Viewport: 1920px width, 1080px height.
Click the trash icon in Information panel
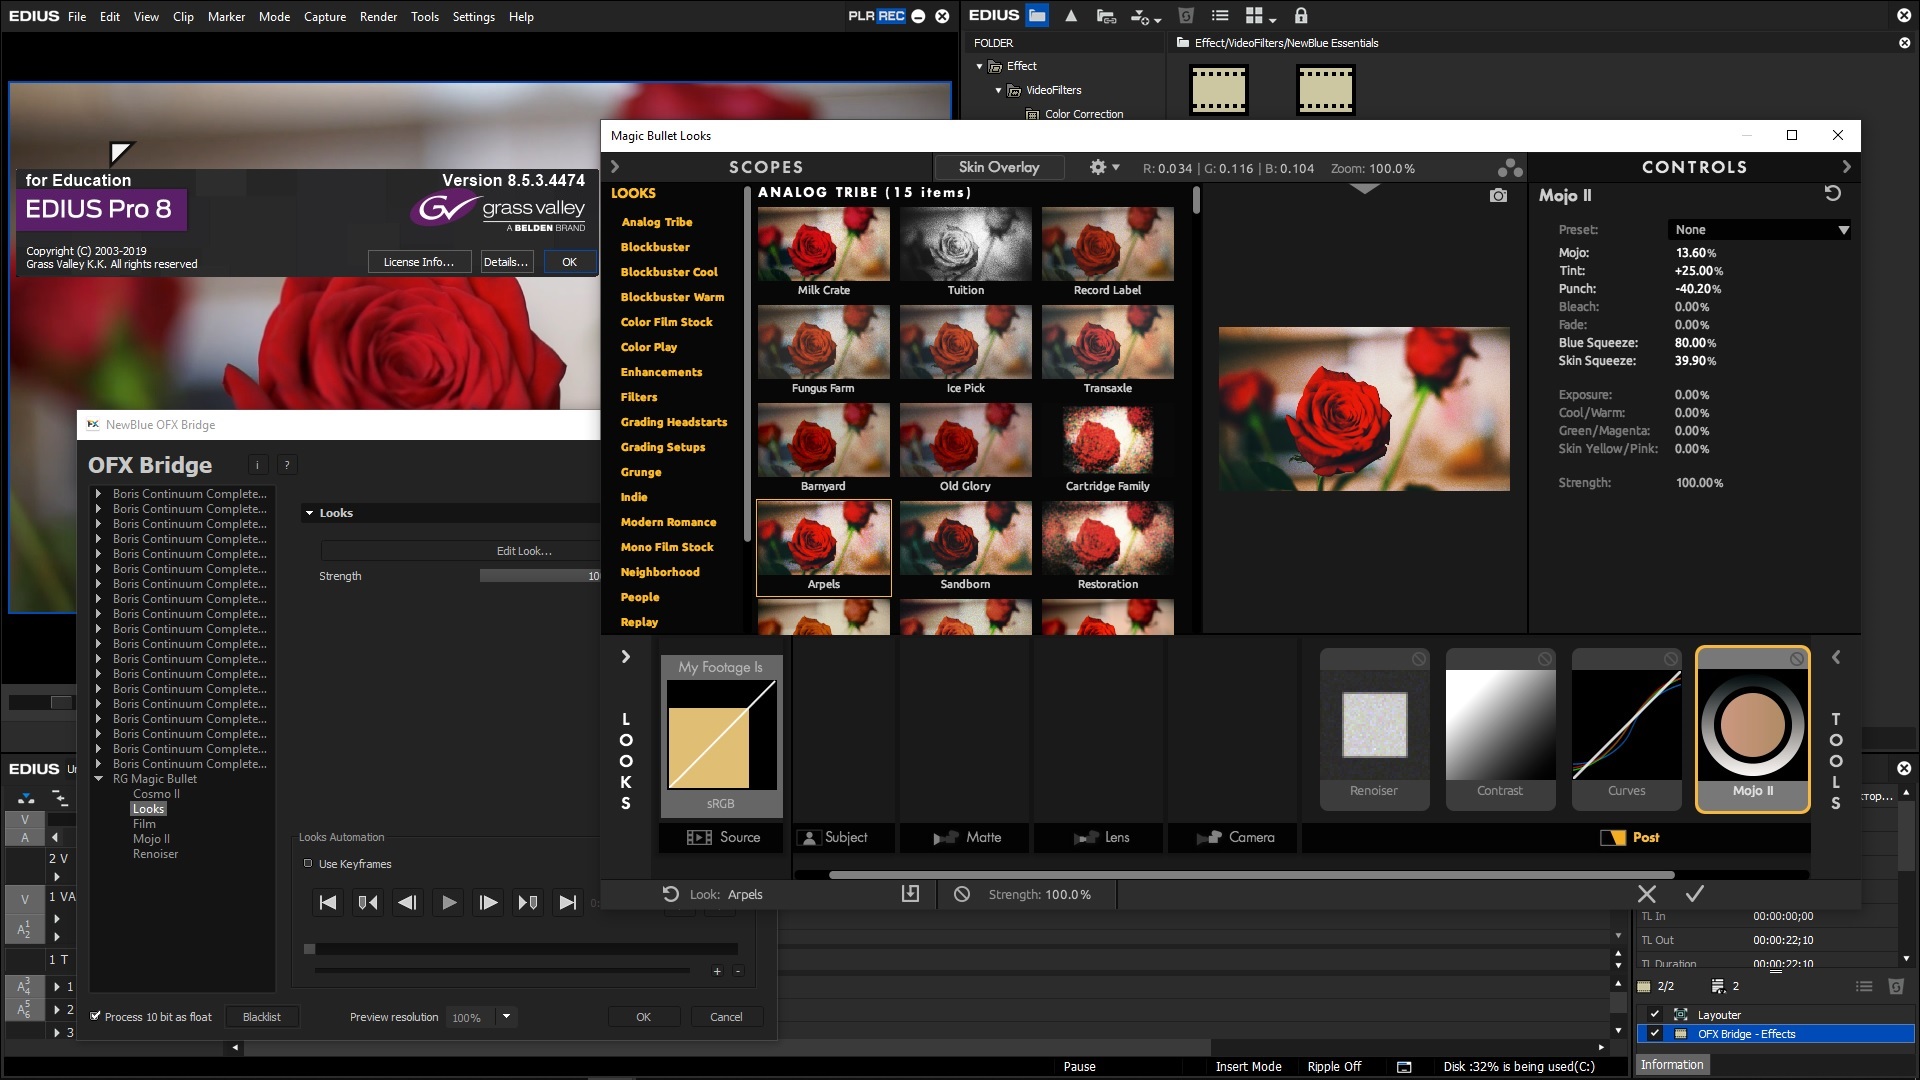(x=1896, y=986)
